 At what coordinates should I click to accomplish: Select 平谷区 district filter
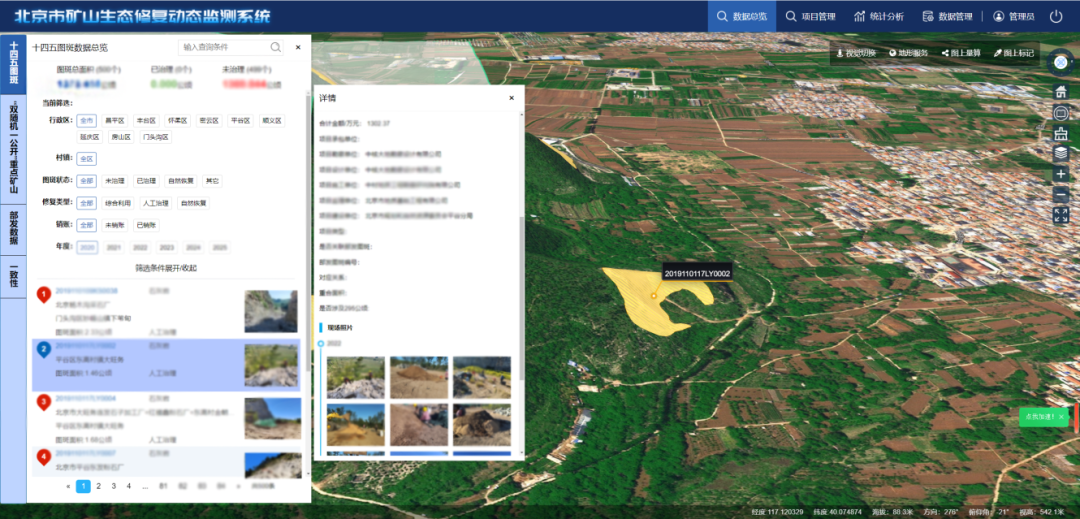pyautogui.click(x=240, y=120)
